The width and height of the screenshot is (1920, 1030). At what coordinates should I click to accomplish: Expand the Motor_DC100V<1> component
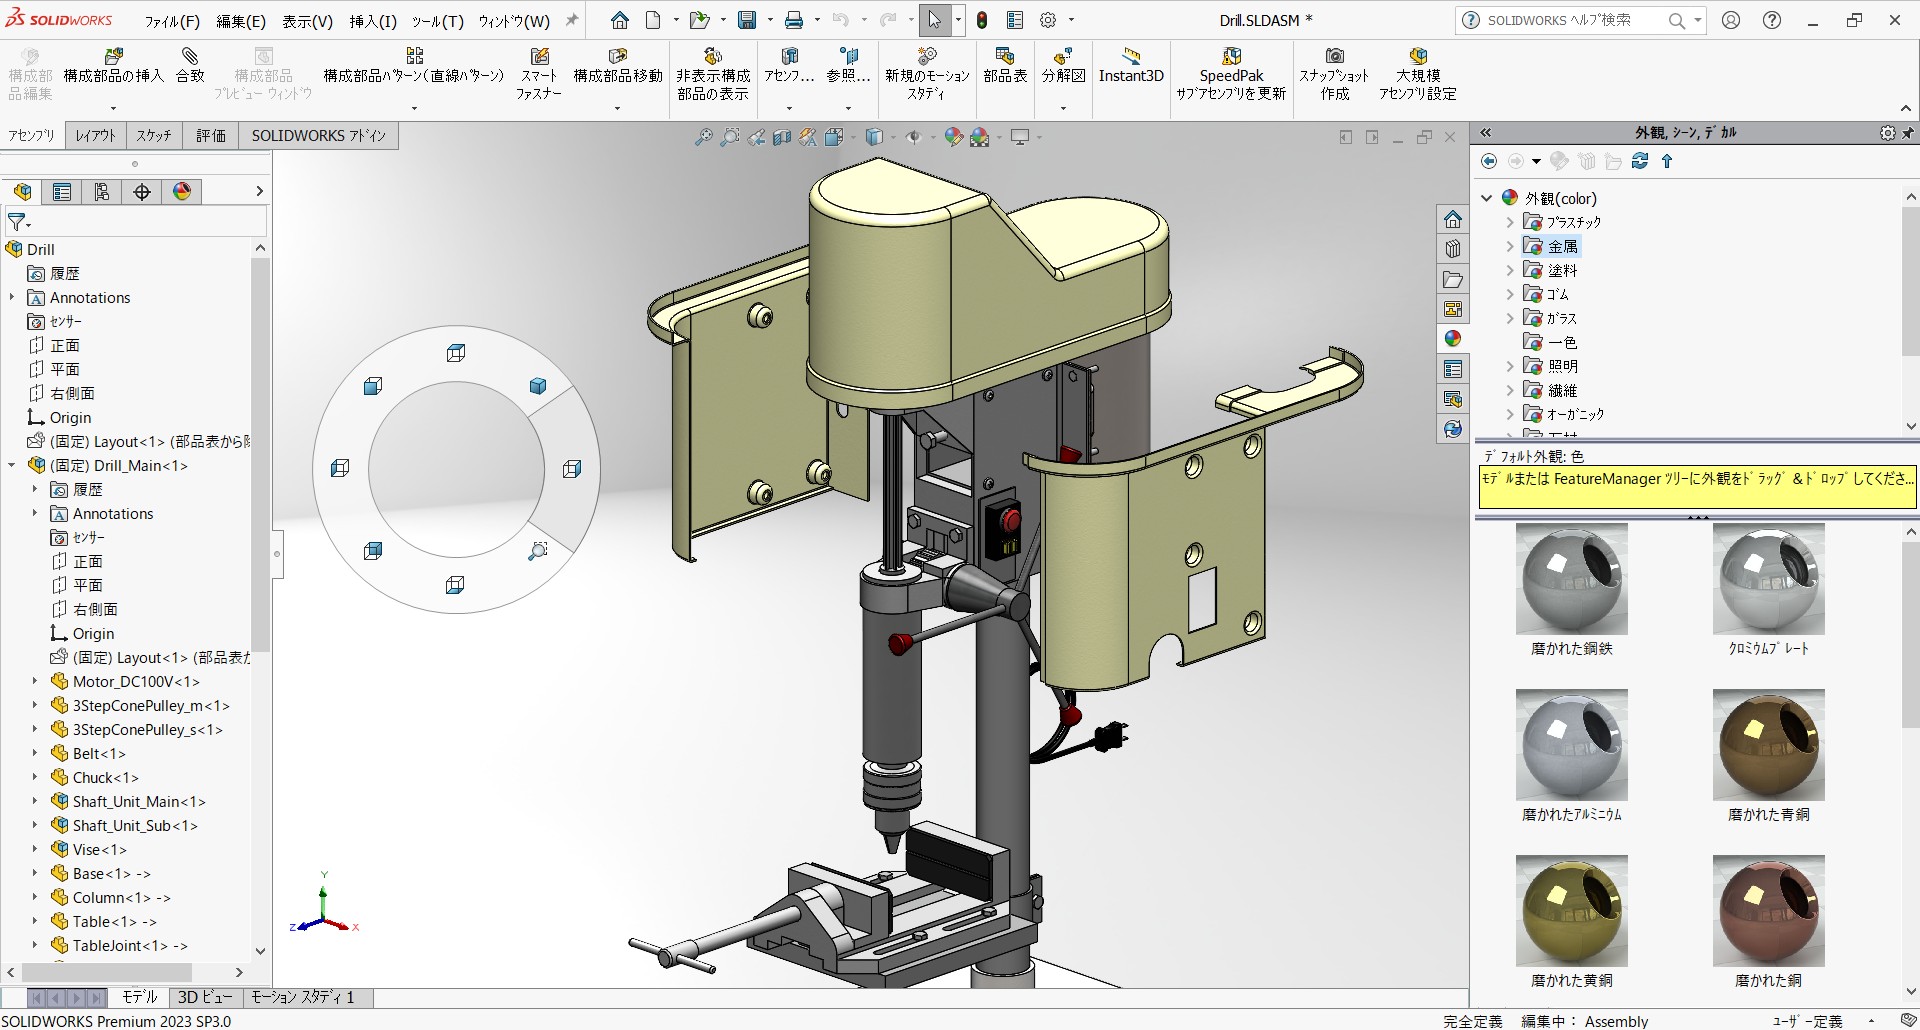point(35,682)
